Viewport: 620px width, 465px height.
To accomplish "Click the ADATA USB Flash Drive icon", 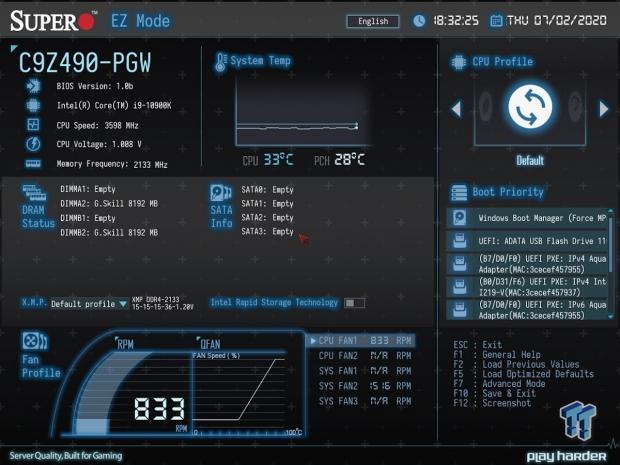I will tap(459, 241).
